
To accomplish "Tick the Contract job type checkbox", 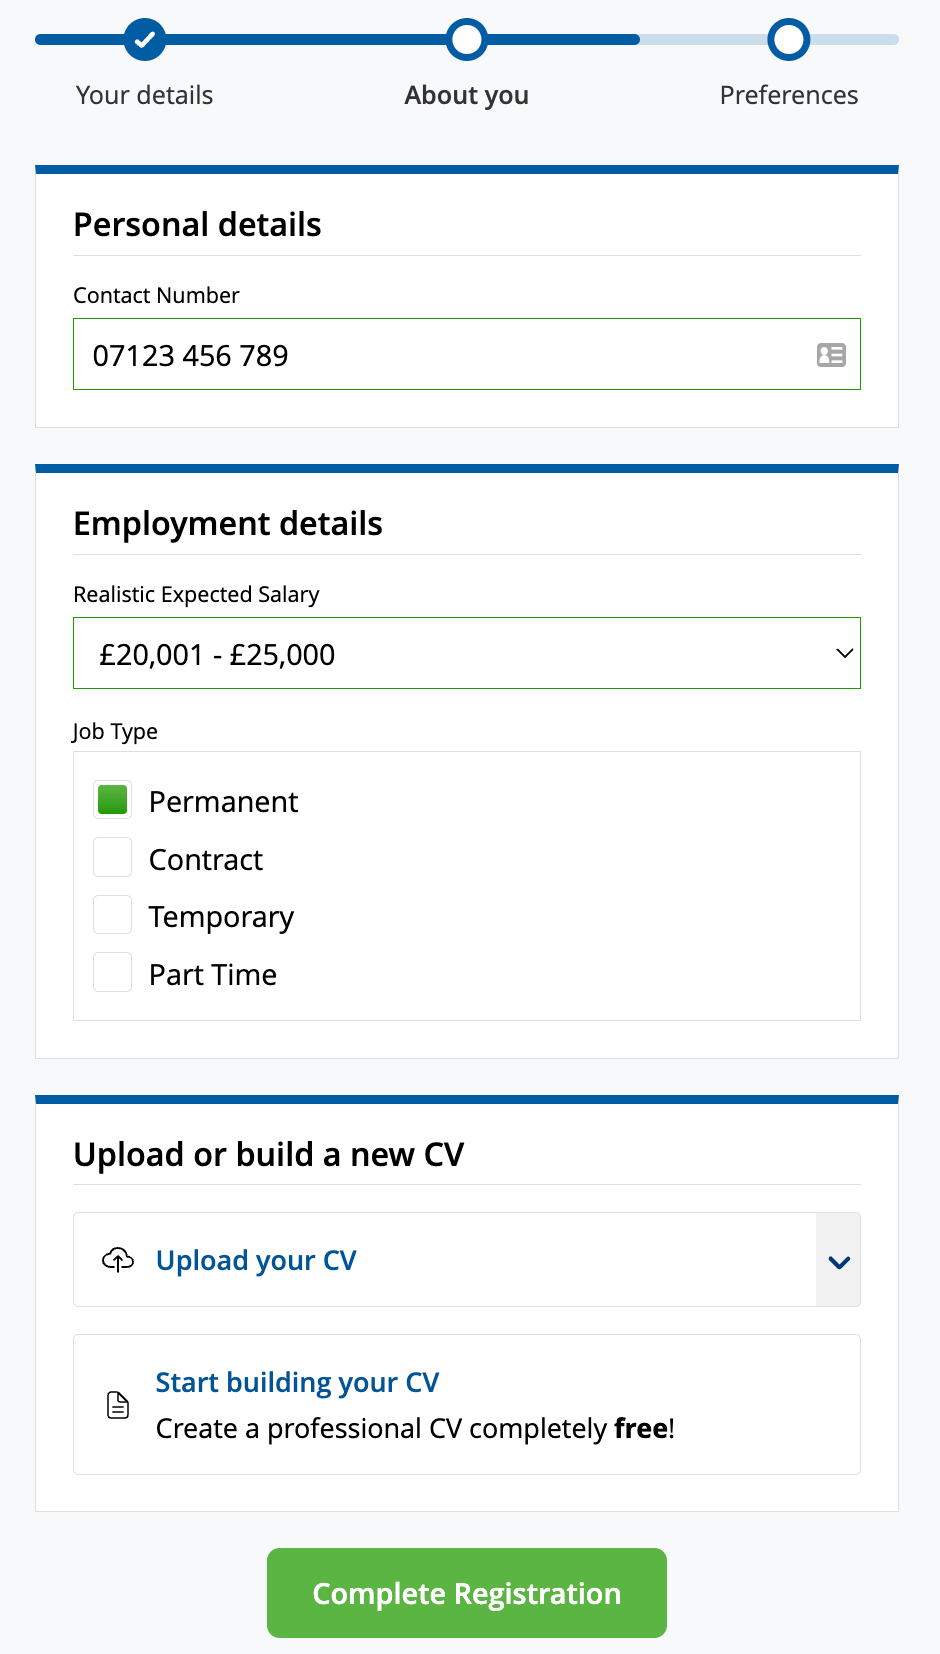I will [113, 858].
